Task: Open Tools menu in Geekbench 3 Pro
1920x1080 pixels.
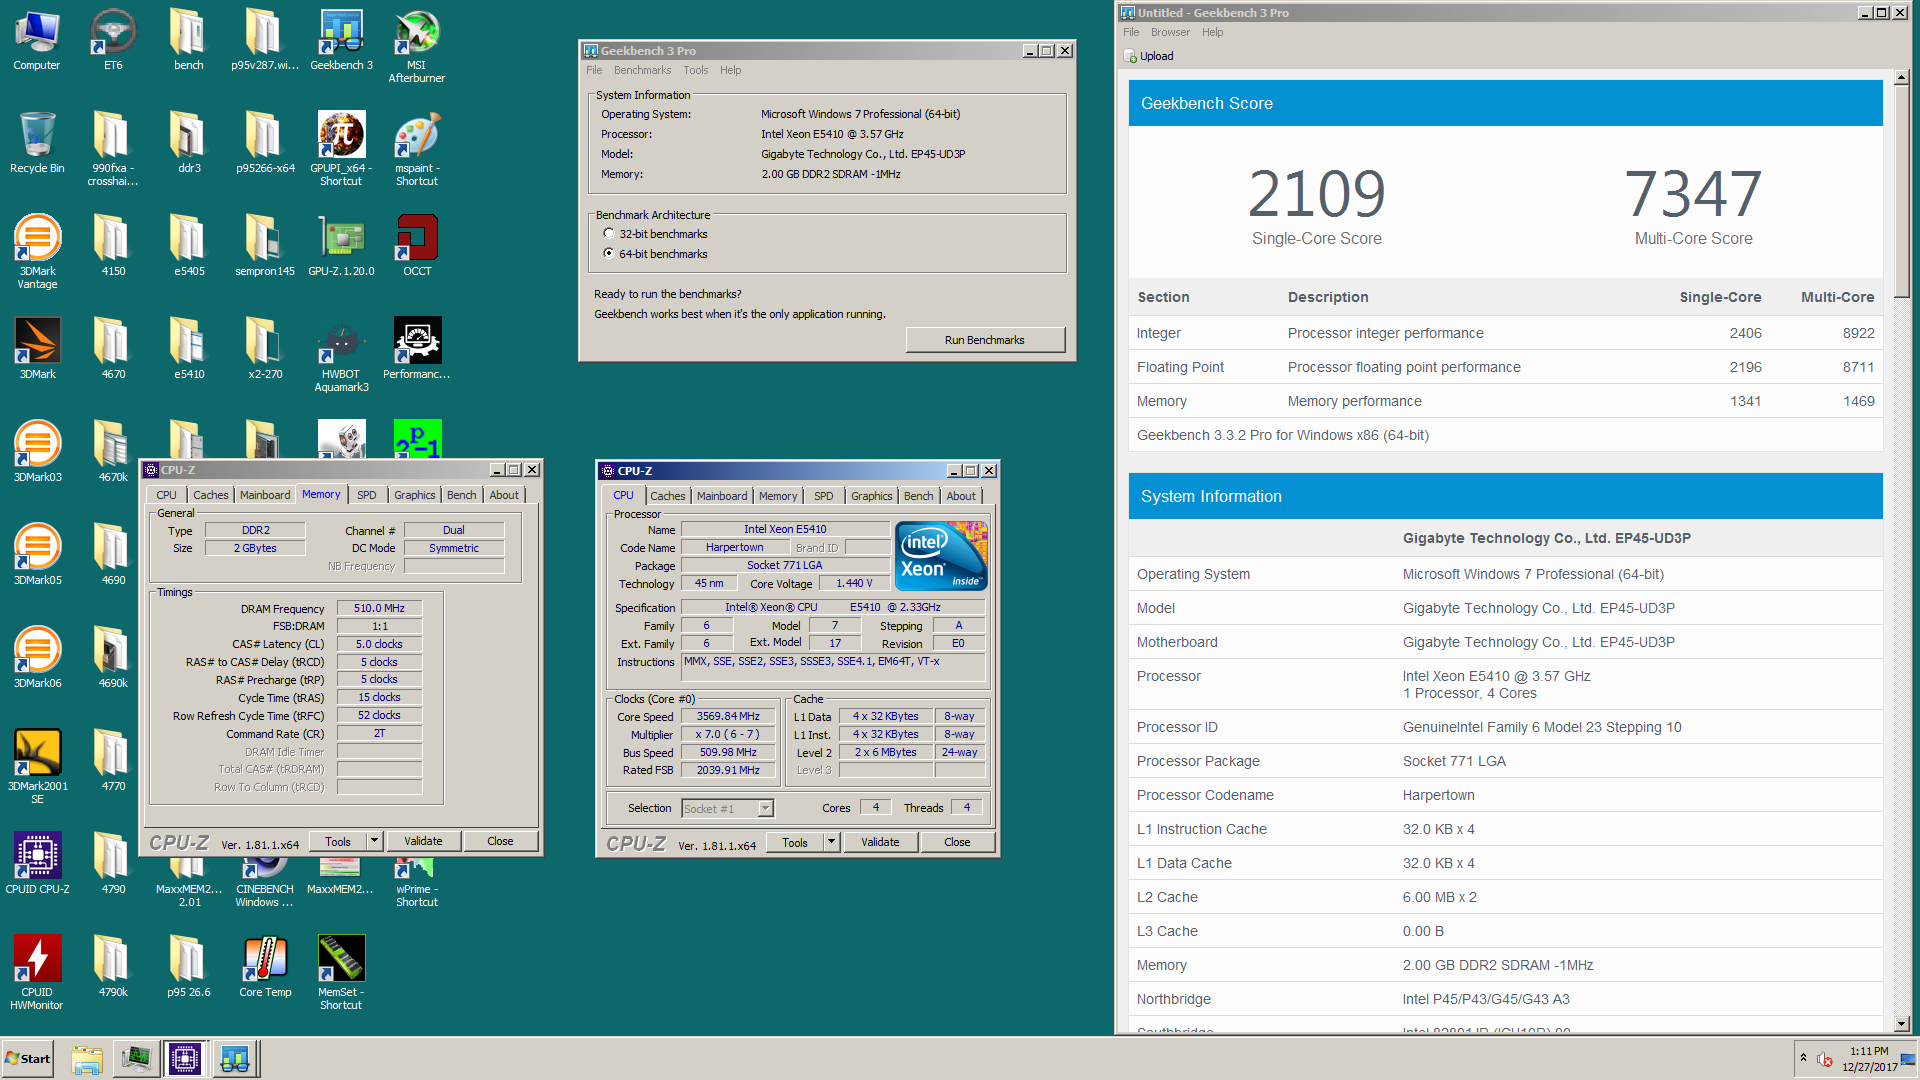Action: coord(696,70)
